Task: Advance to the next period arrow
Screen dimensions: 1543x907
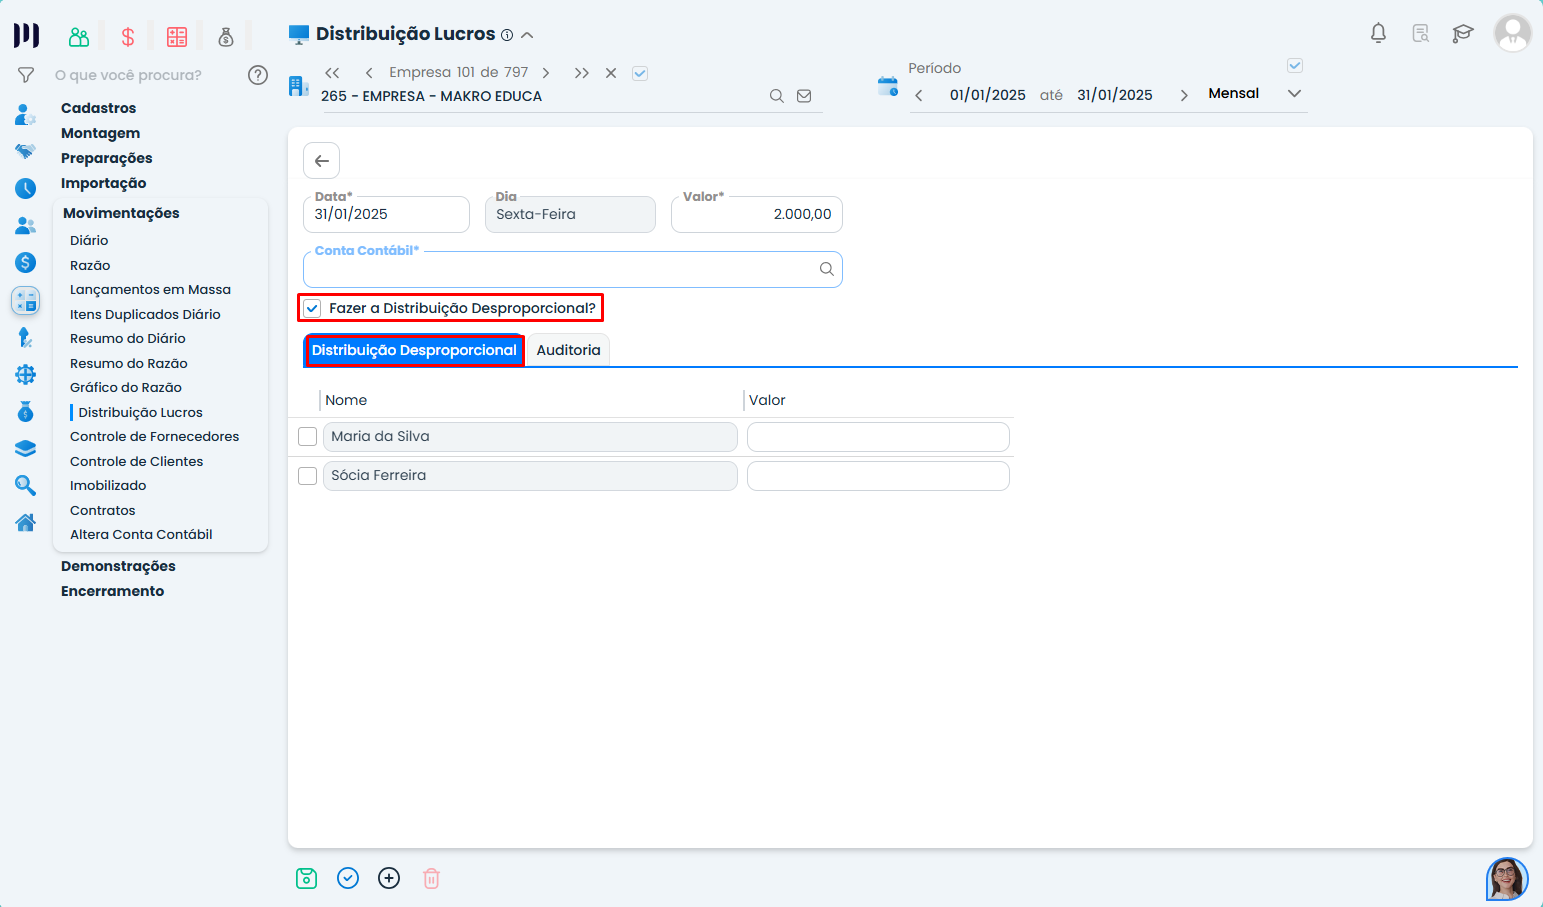Action: point(1184,95)
